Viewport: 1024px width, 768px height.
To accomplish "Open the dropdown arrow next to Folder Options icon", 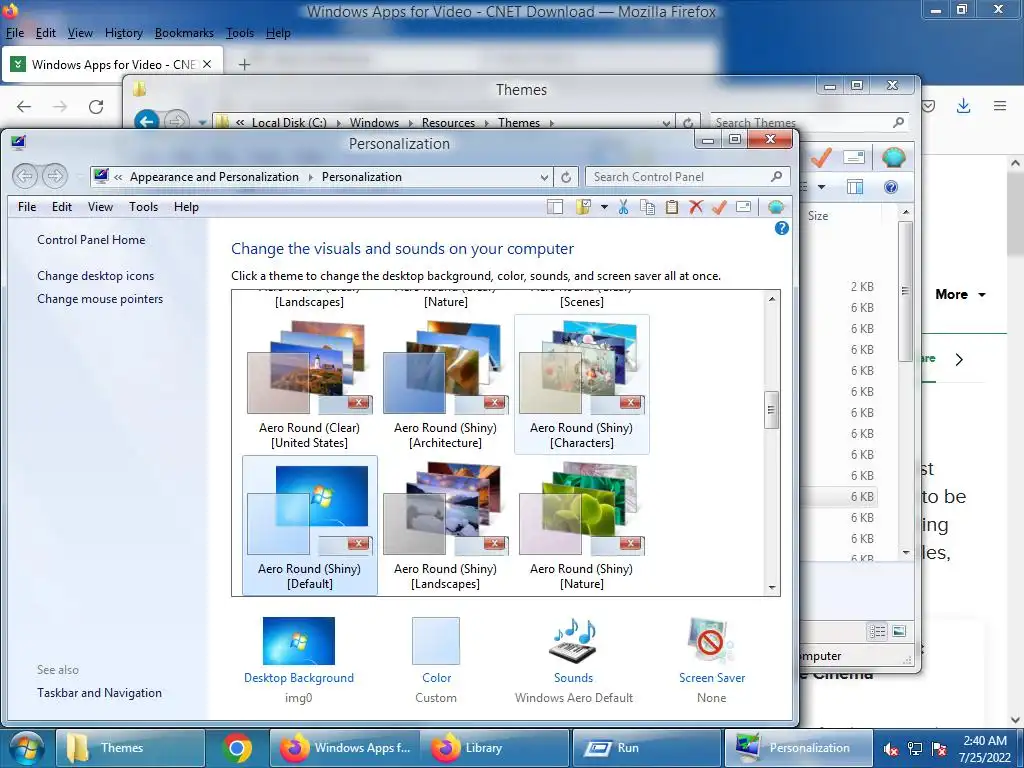I will tap(604, 207).
